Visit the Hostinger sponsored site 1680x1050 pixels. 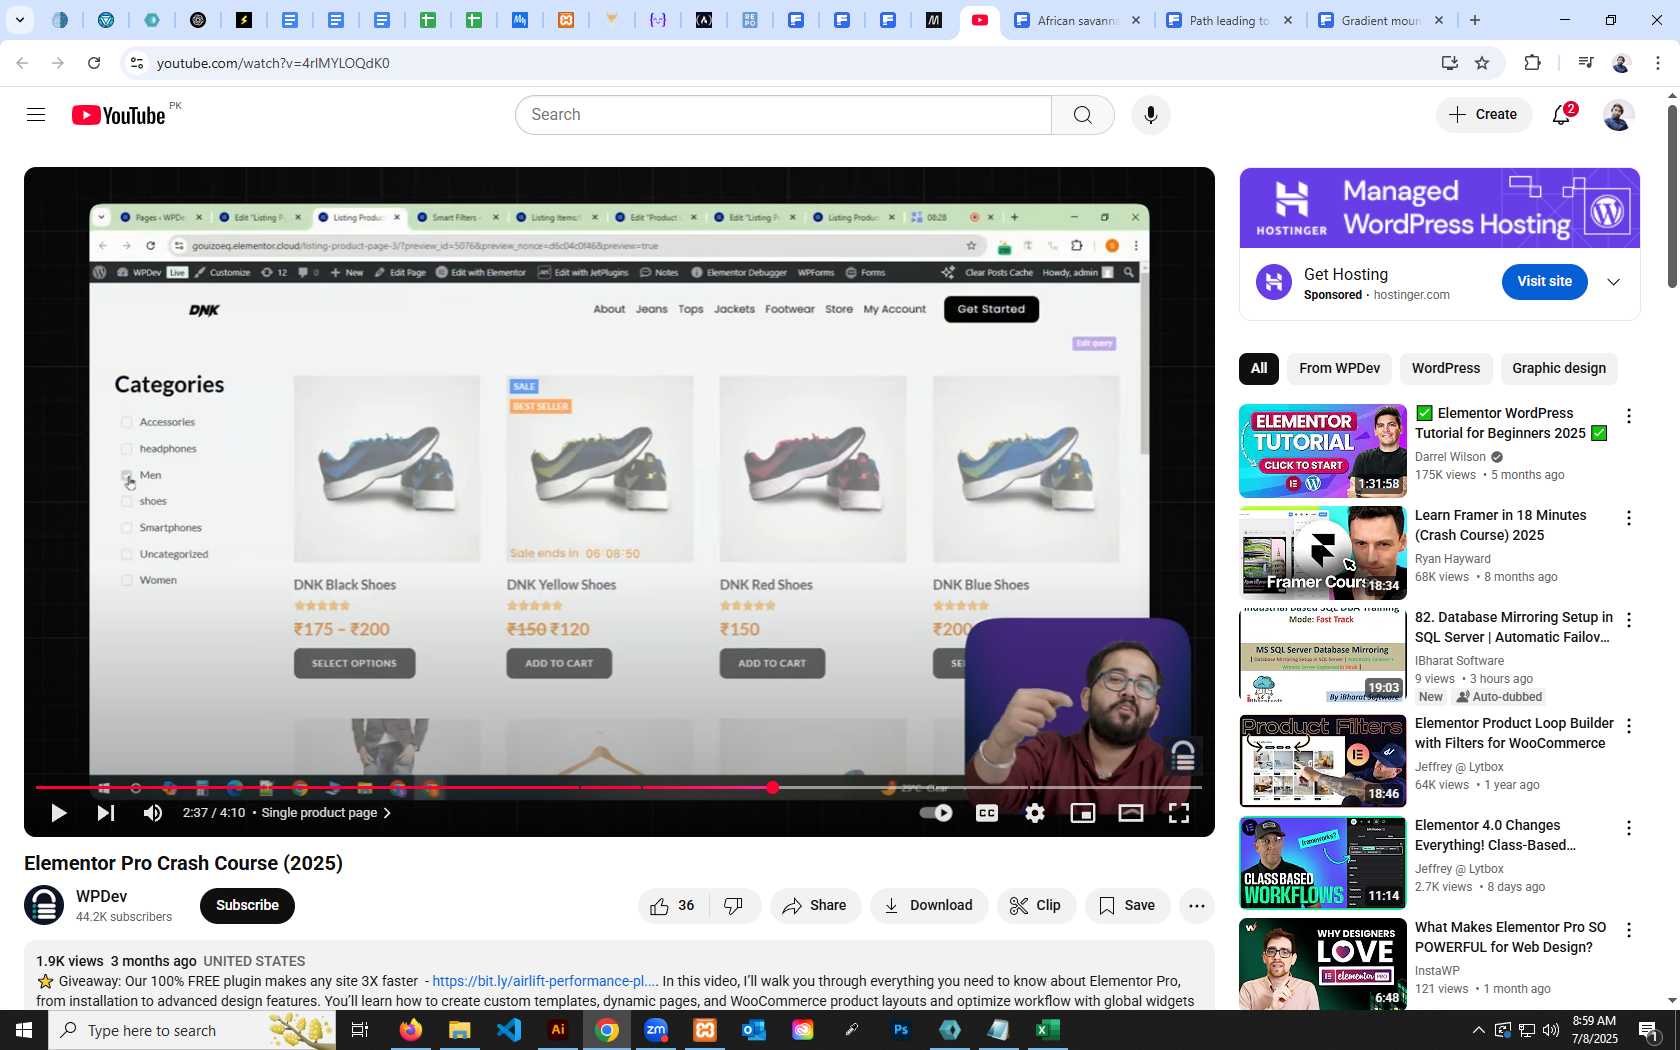tap(1544, 282)
